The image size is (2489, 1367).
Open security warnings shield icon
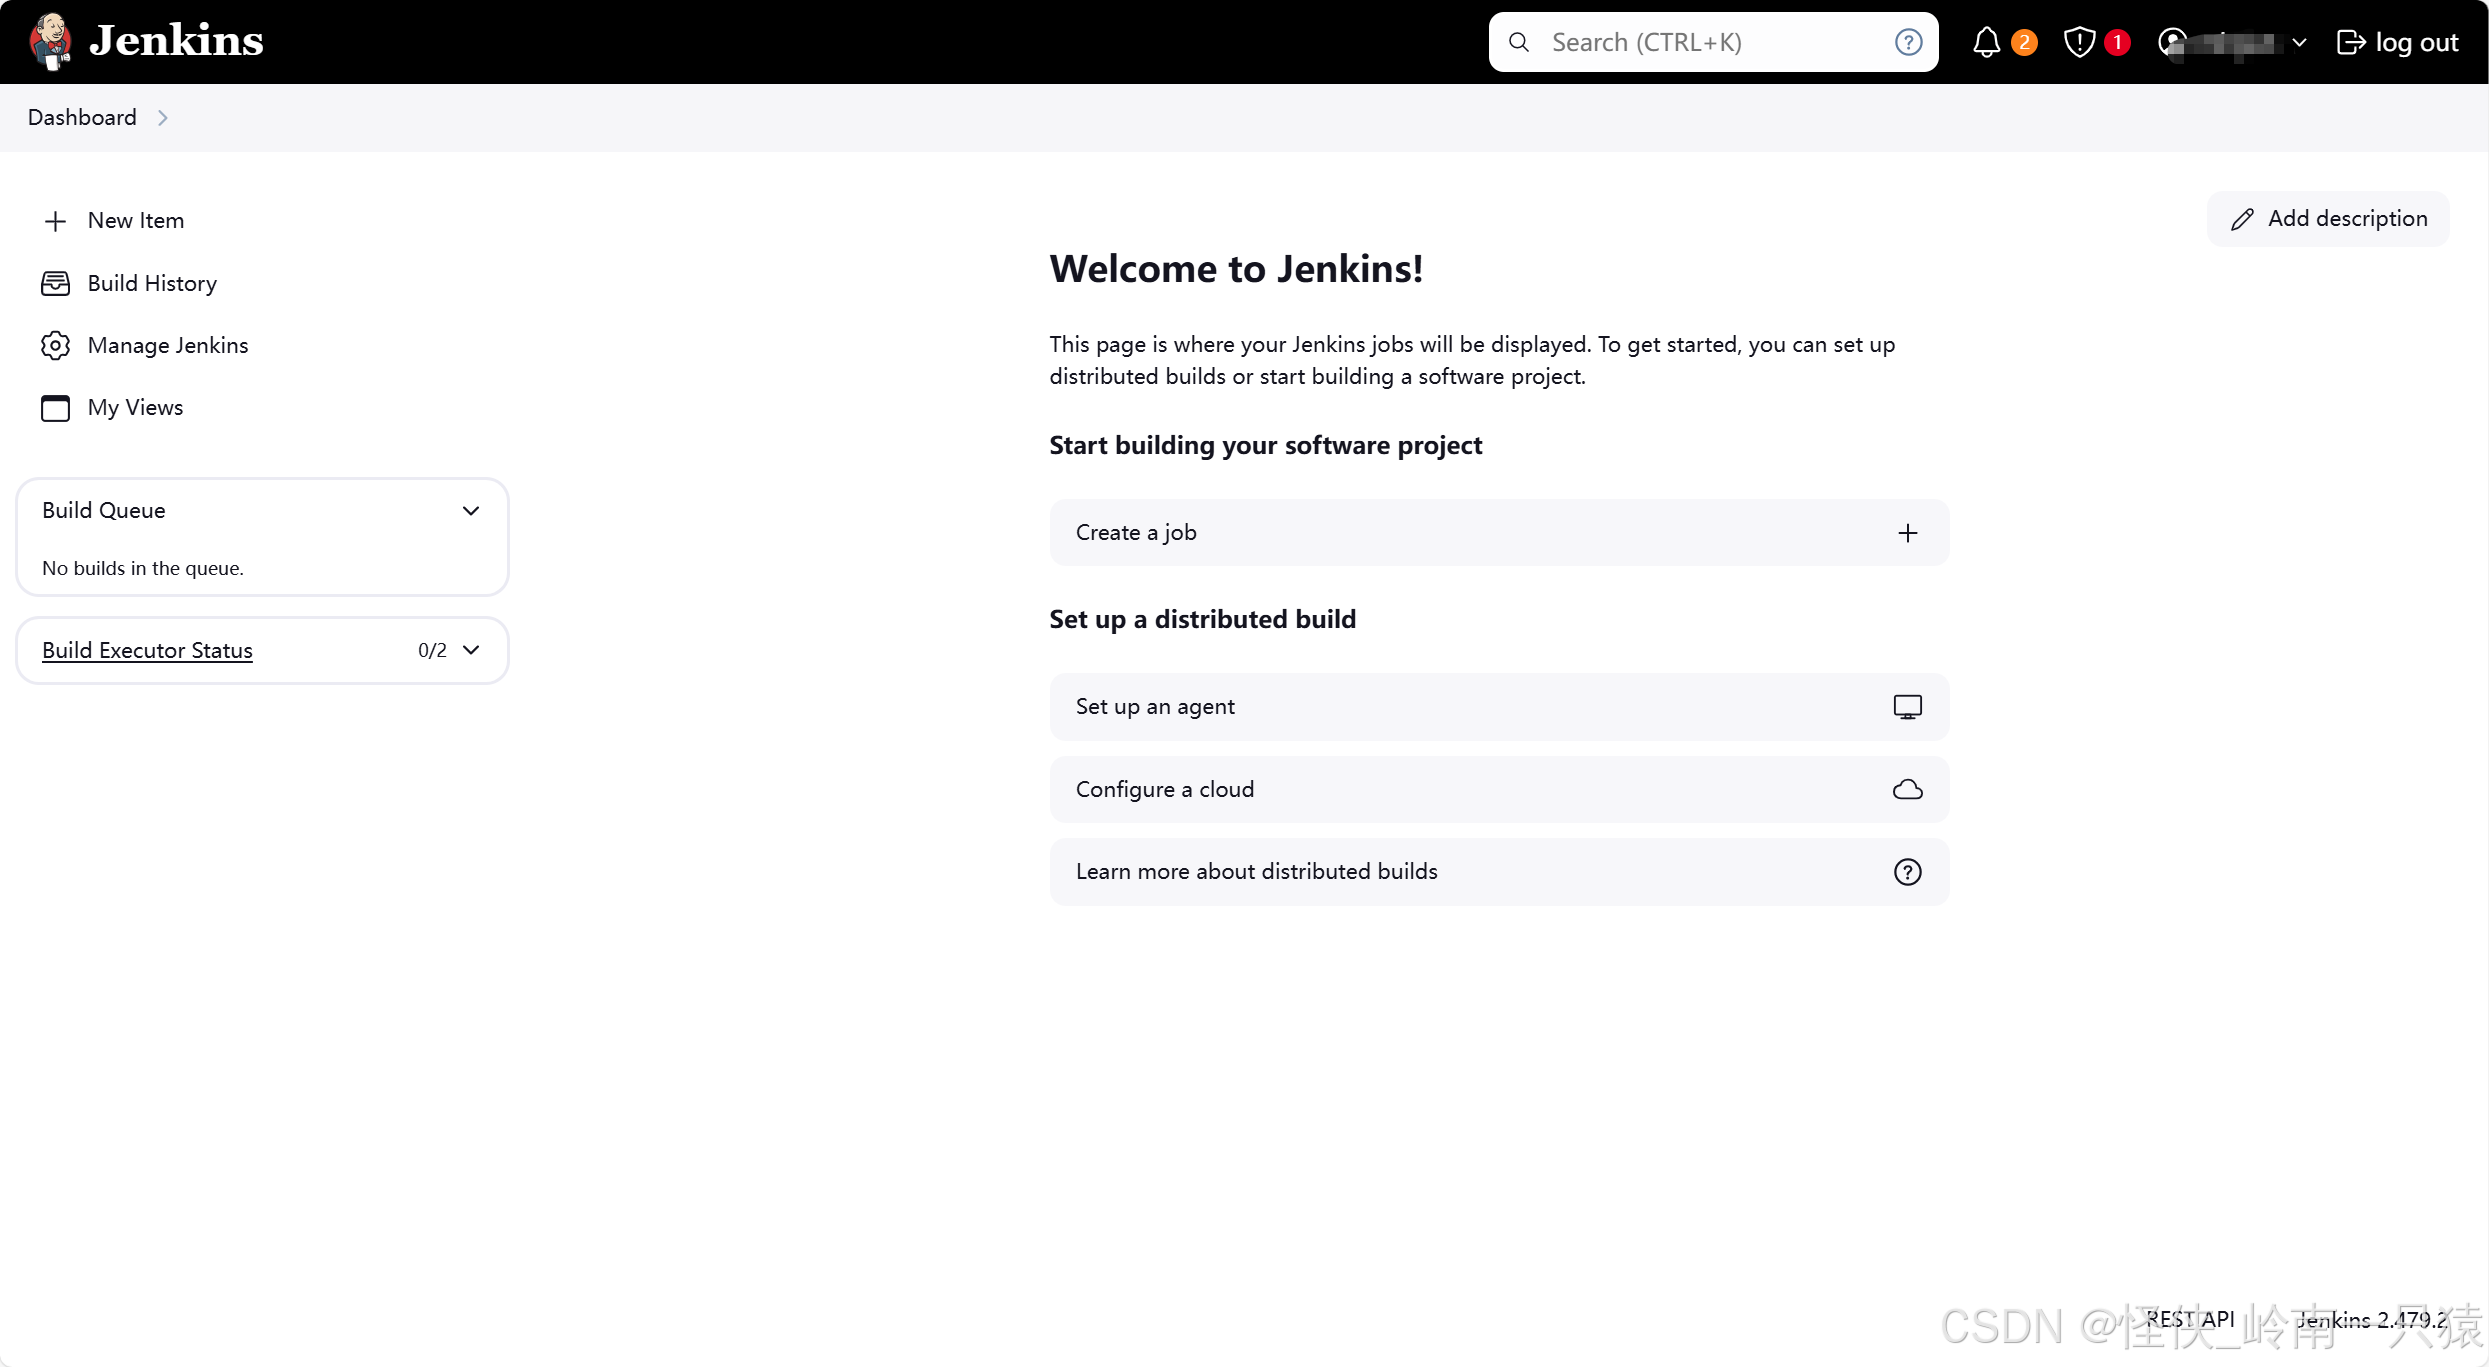coord(2079,42)
